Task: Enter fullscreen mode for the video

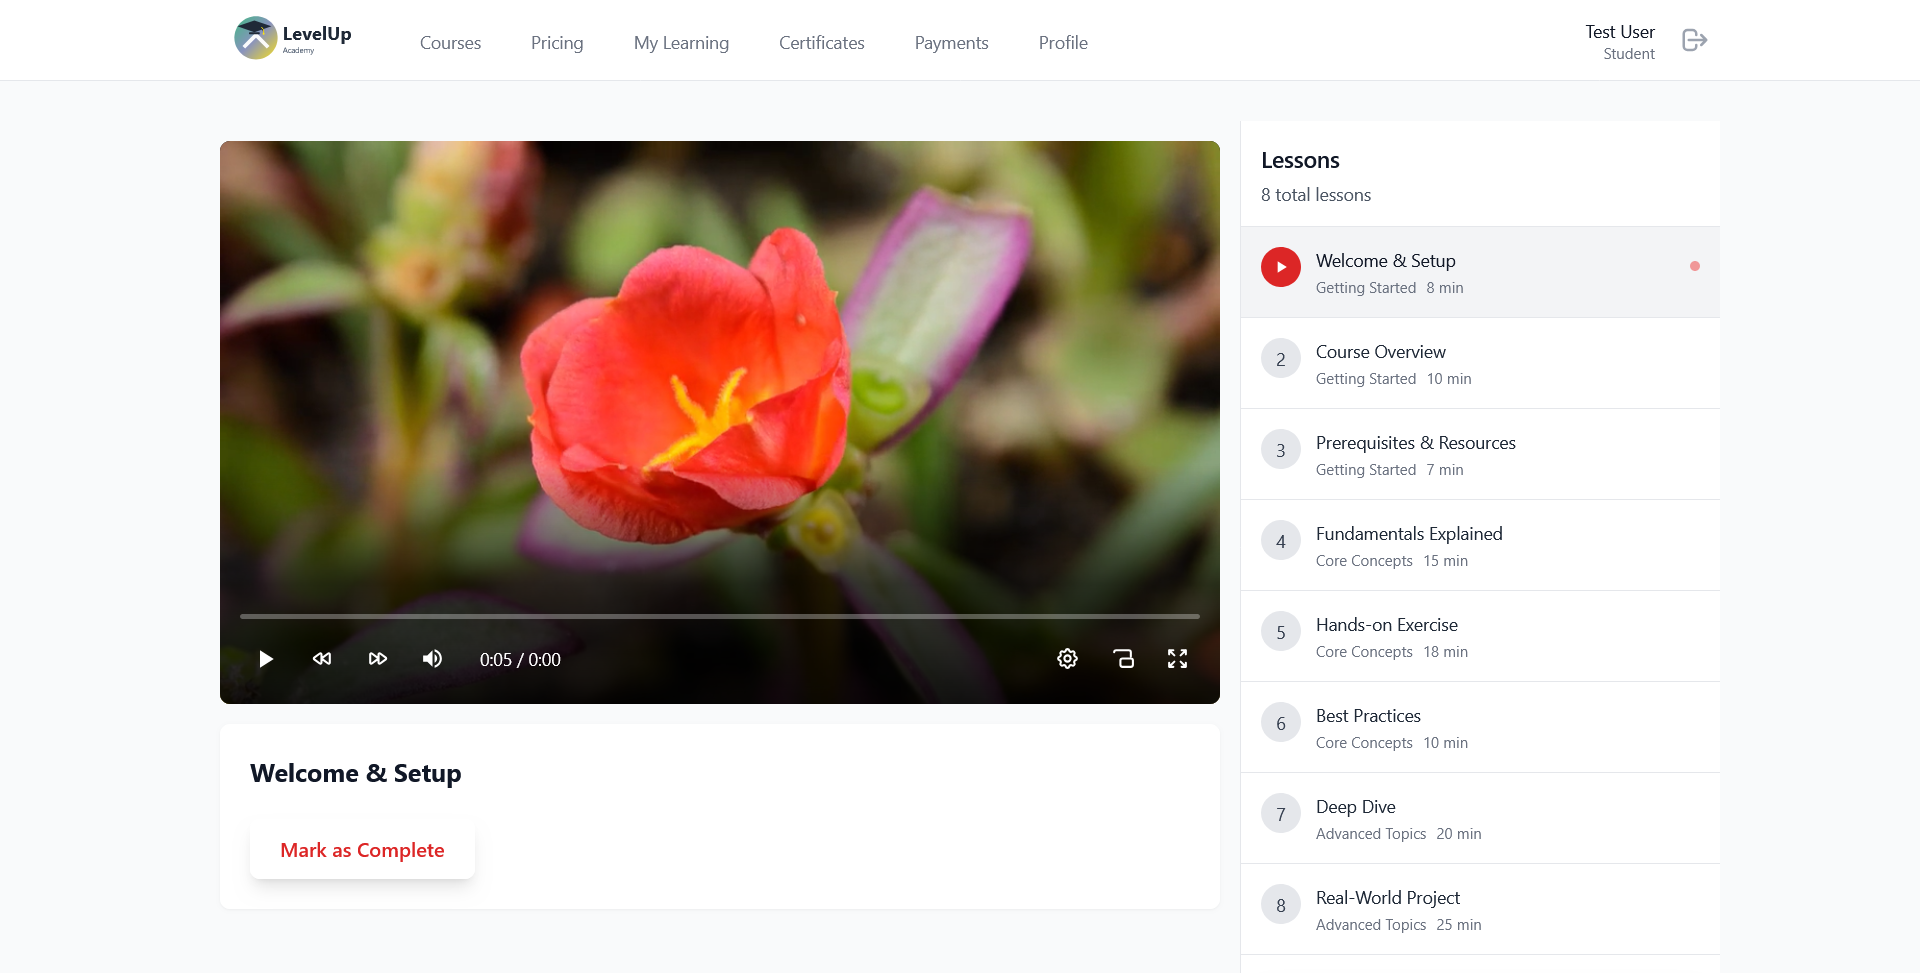Action: pyautogui.click(x=1177, y=659)
